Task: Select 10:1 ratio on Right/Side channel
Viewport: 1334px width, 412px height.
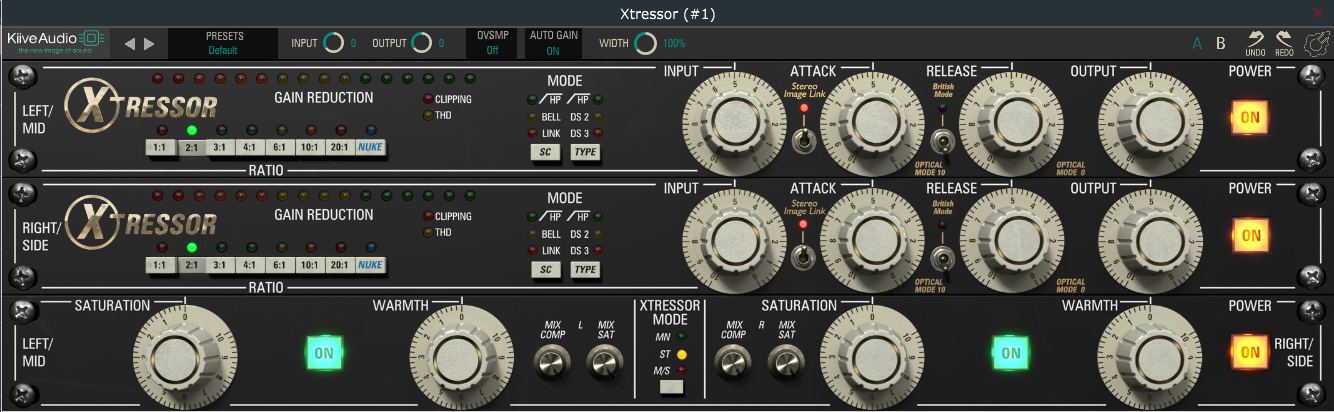Action: 310,265
